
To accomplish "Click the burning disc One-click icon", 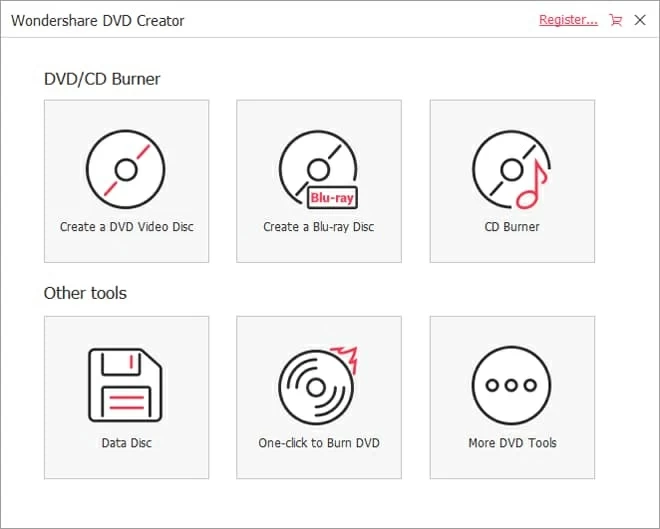I will [318, 385].
